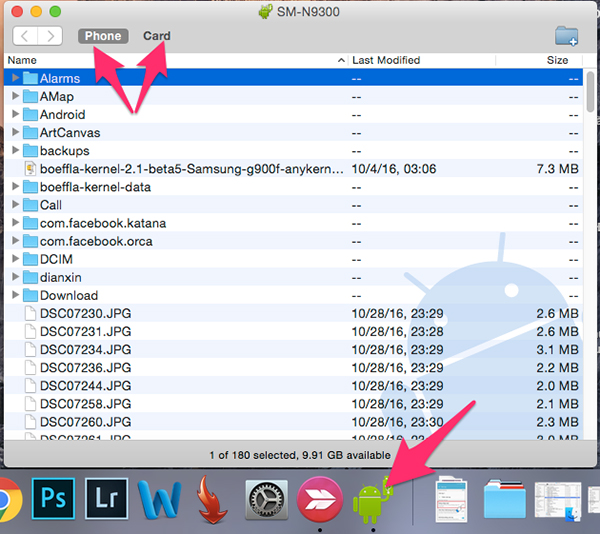
Task: Switch to the Card storage tab
Action: pyautogui.click(x=157, y=36)
